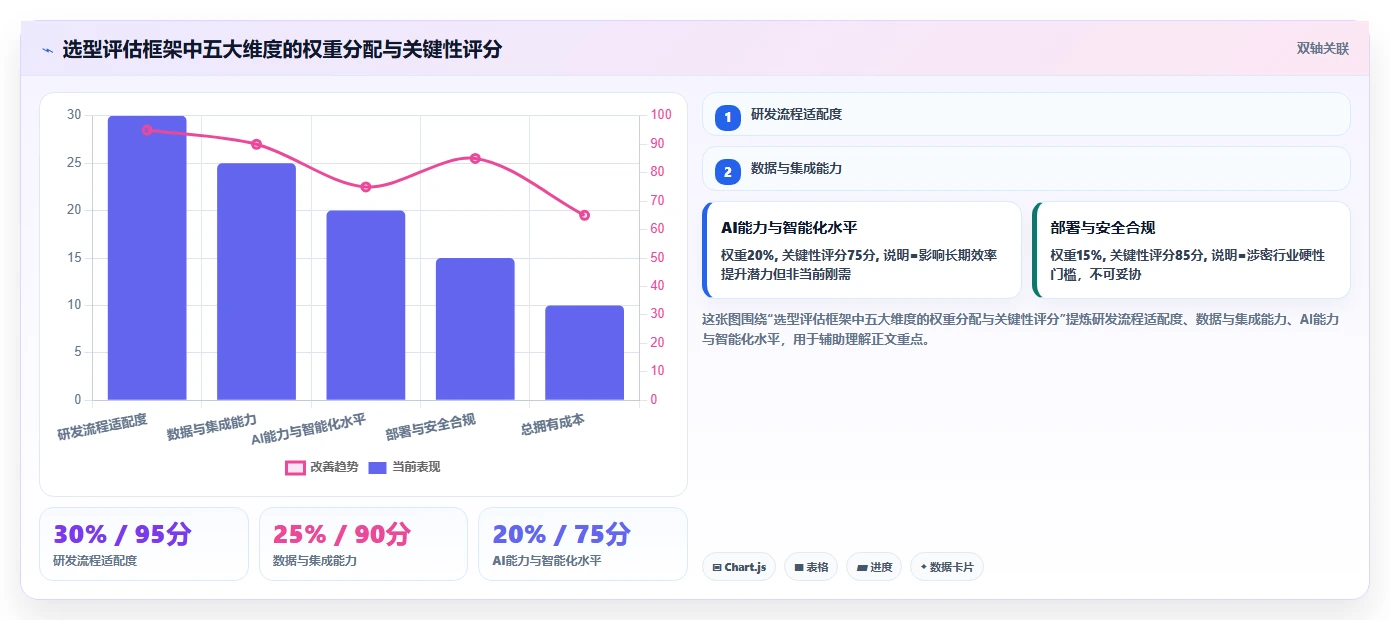Click the 数据与集成能力 bar in chart

point(256,282)
